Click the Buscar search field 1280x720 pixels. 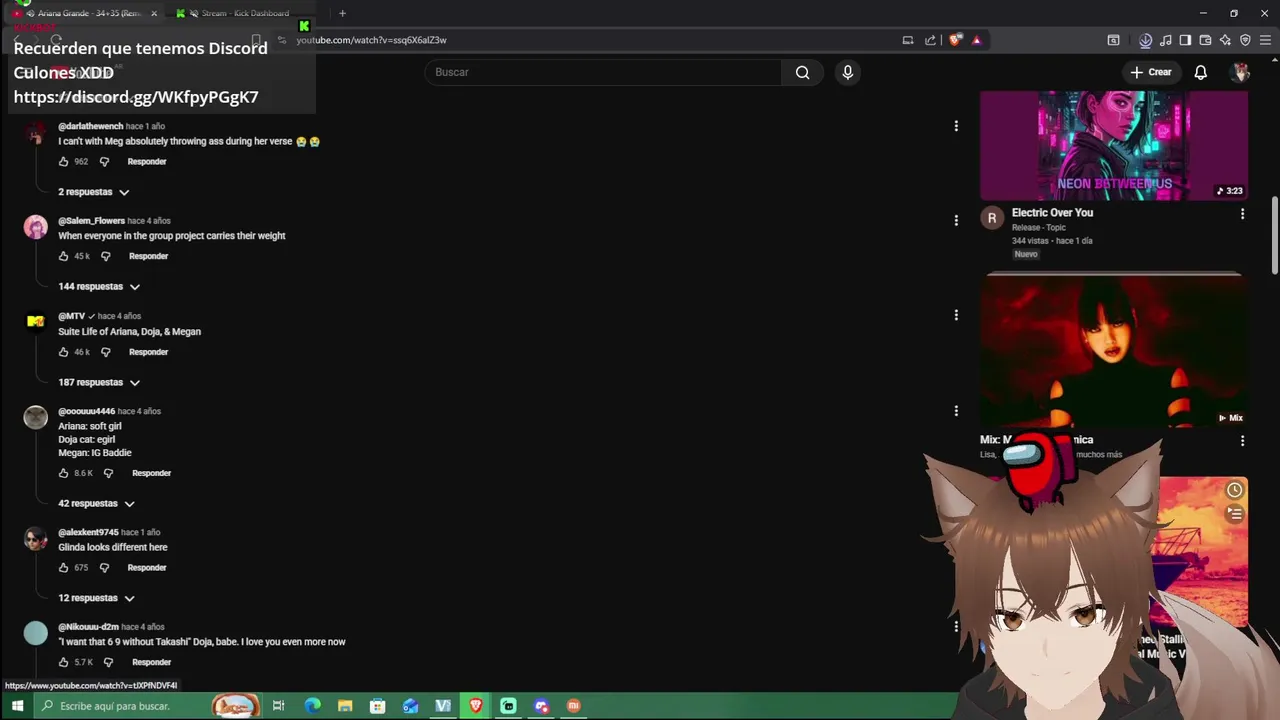click(x=603, y=72)
